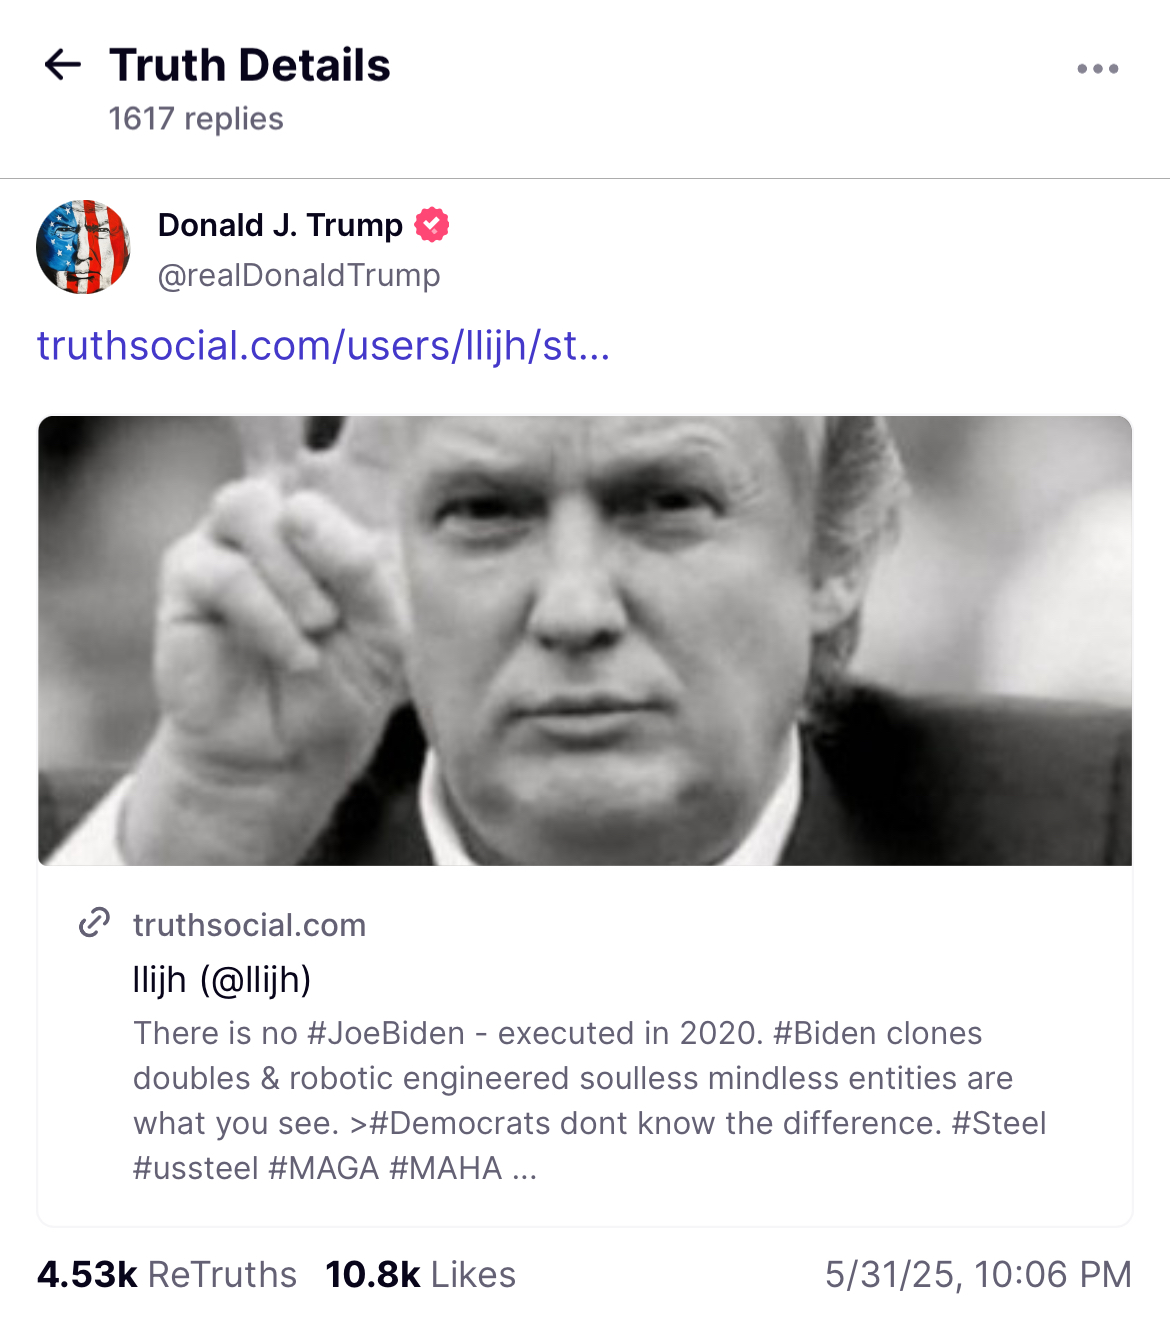Open the "Donald J. Trump" display name
Image resolution: width=1170 pixels, height=1325 pixels.
(280, 225)
